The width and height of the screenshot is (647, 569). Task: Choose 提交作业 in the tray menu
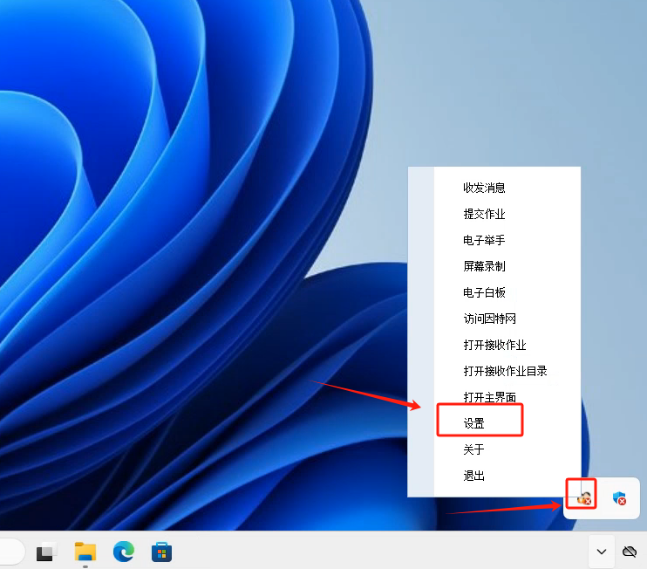(484, 214)
